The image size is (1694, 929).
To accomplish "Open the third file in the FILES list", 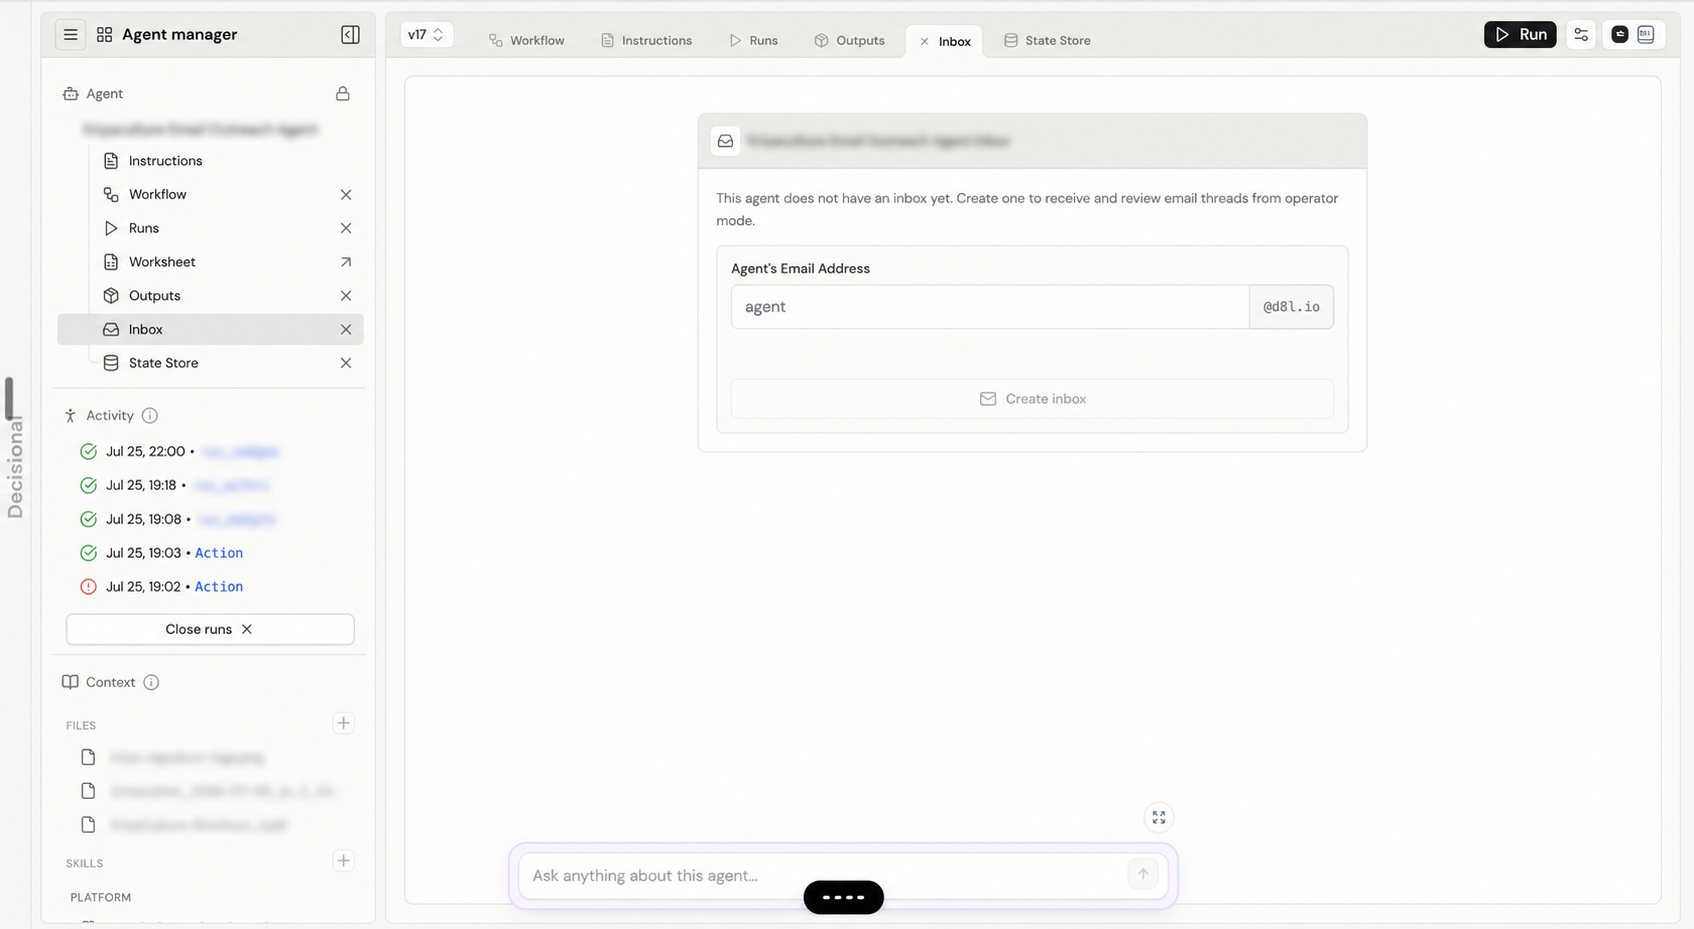I will tap(184, 825).
